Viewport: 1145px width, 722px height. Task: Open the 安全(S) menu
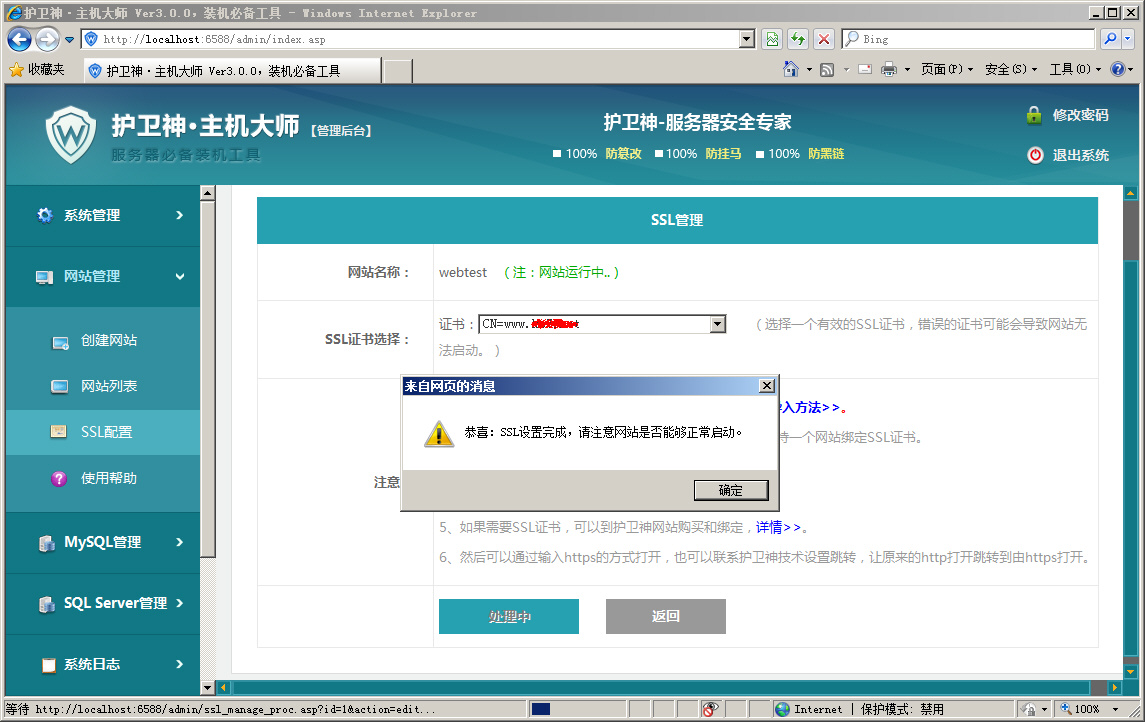(1004, 70)
